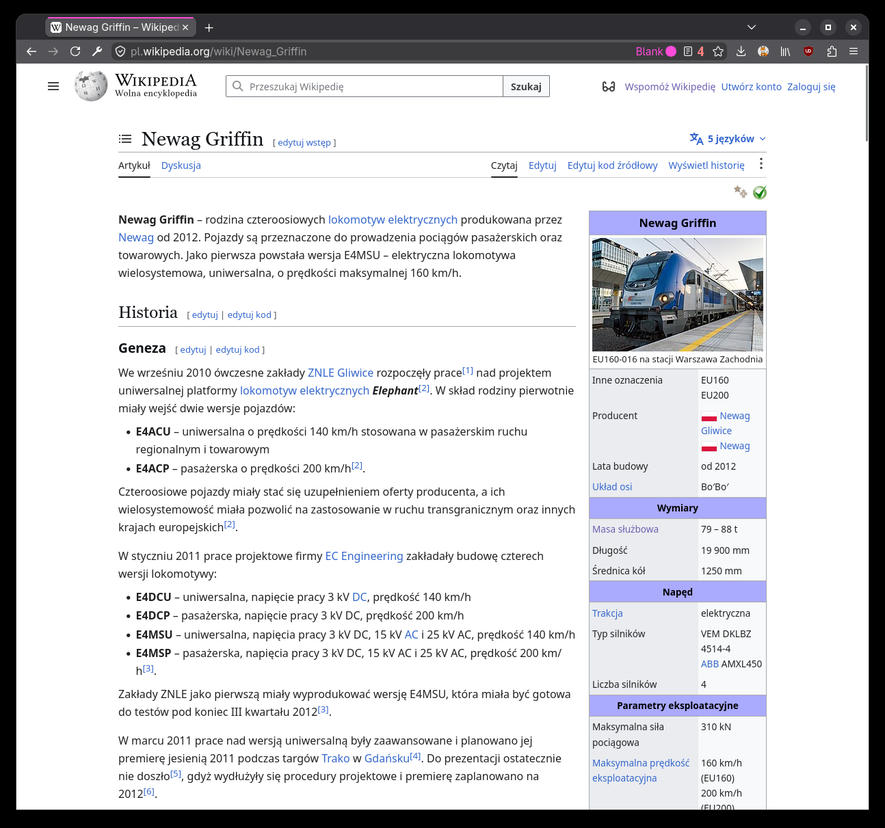Open Masa służbowa infobox link
The width and height of the screenshot is (885, 828).
point(625,529)
